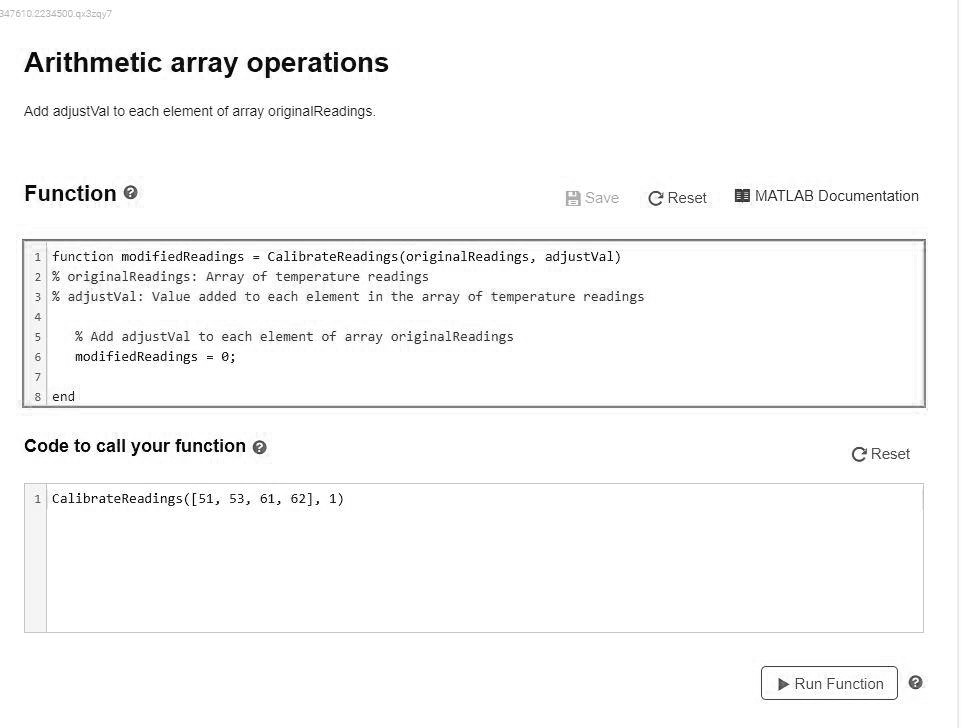Image resolution: width=963 pixels, height=728 pixels.
Task: Click the originalReadings comment on line 2
Action: [x=240, y=277]
